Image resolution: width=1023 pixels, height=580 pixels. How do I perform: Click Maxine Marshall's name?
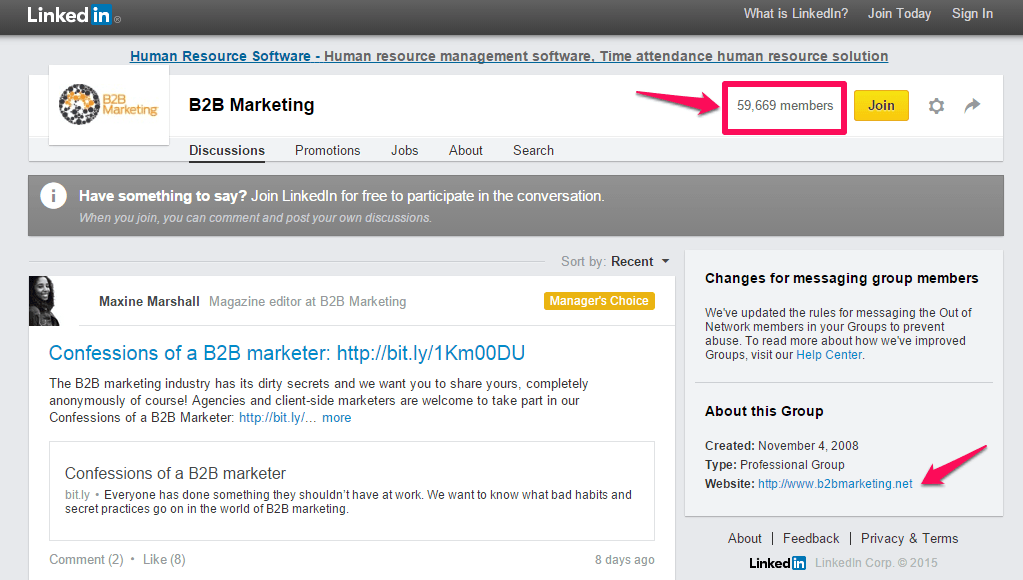[149, 301]
